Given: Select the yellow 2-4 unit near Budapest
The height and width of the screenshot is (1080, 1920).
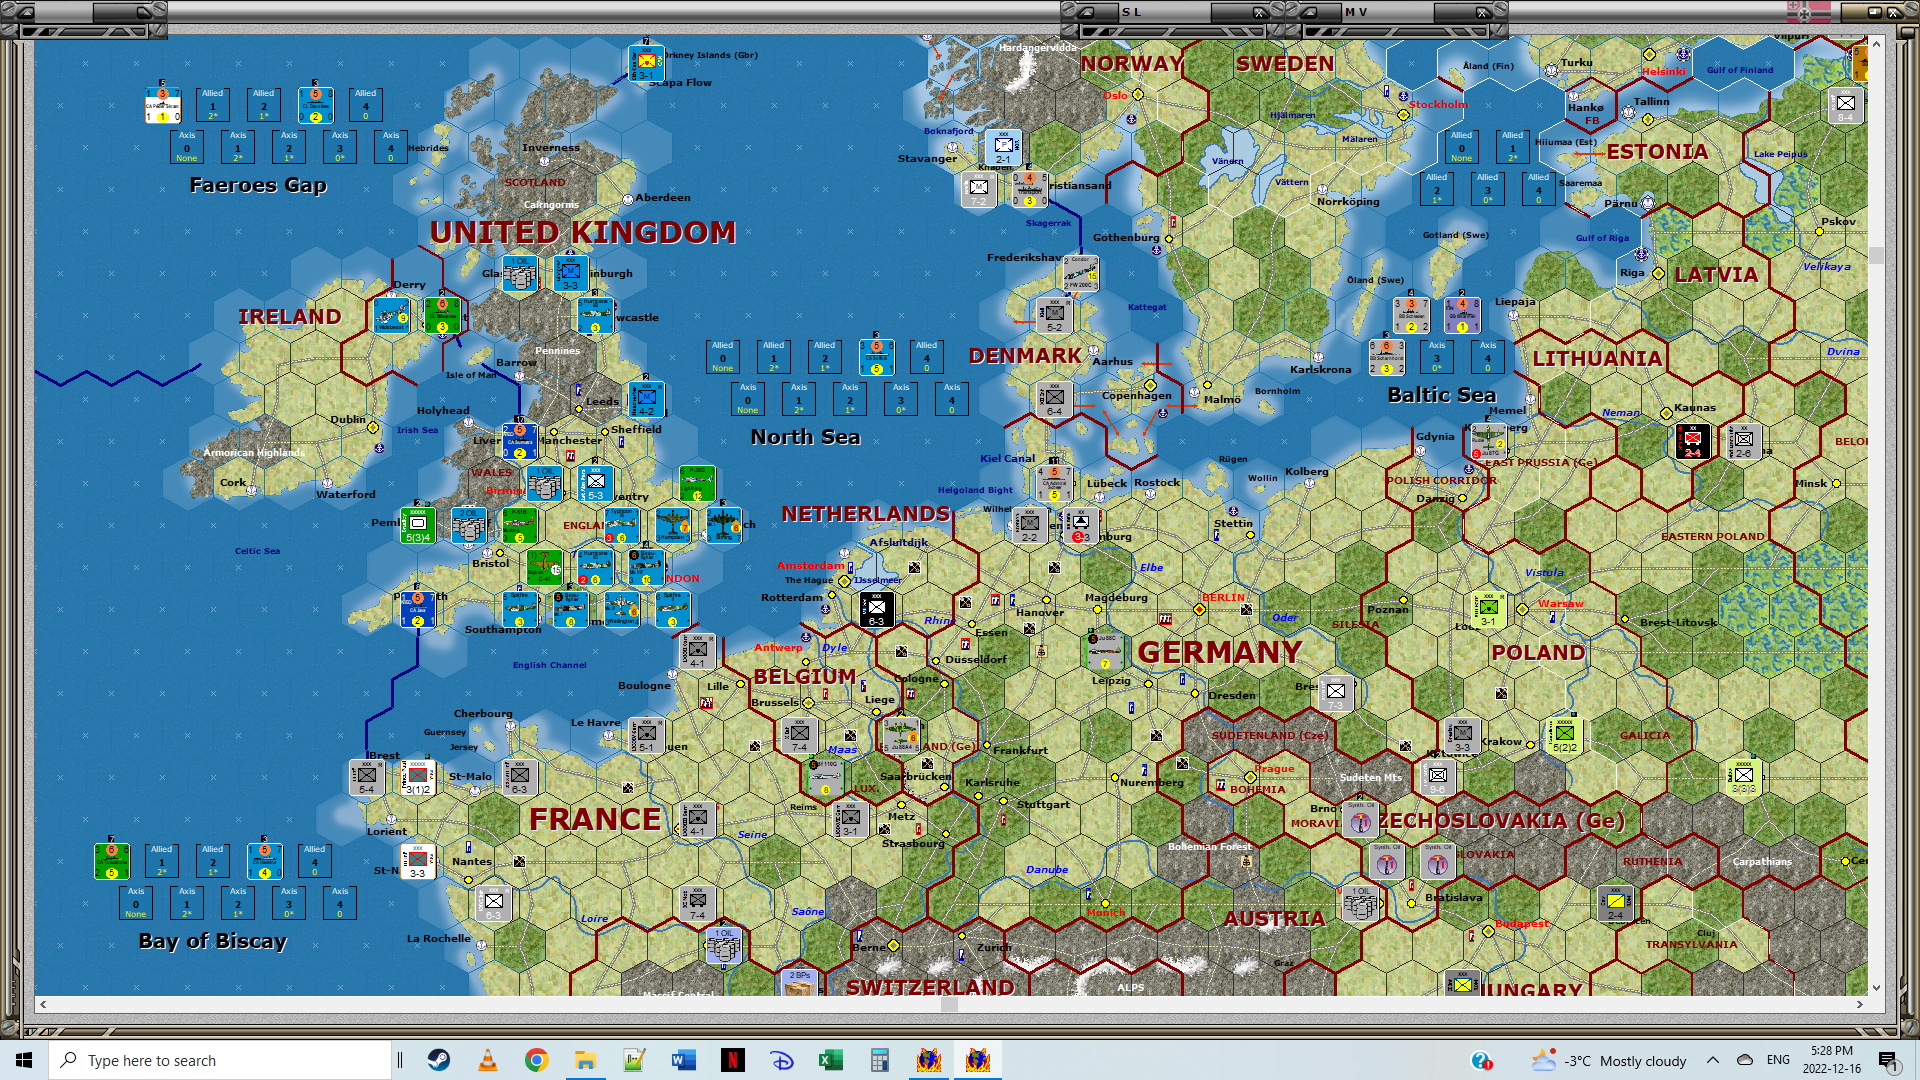Looking at the screenshot, I should (1616, 903).
